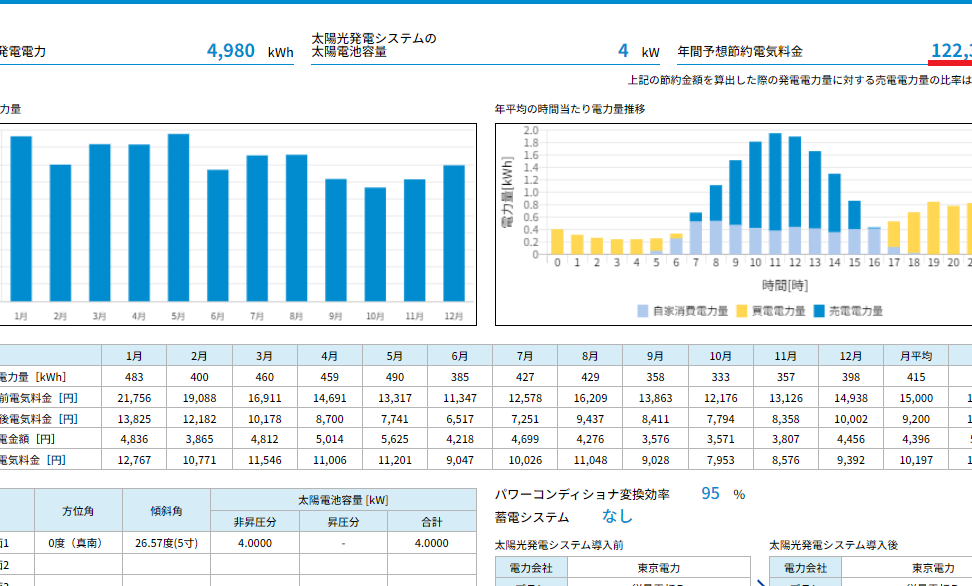Click the 4 kW solar capacity value

click(623, 51)
